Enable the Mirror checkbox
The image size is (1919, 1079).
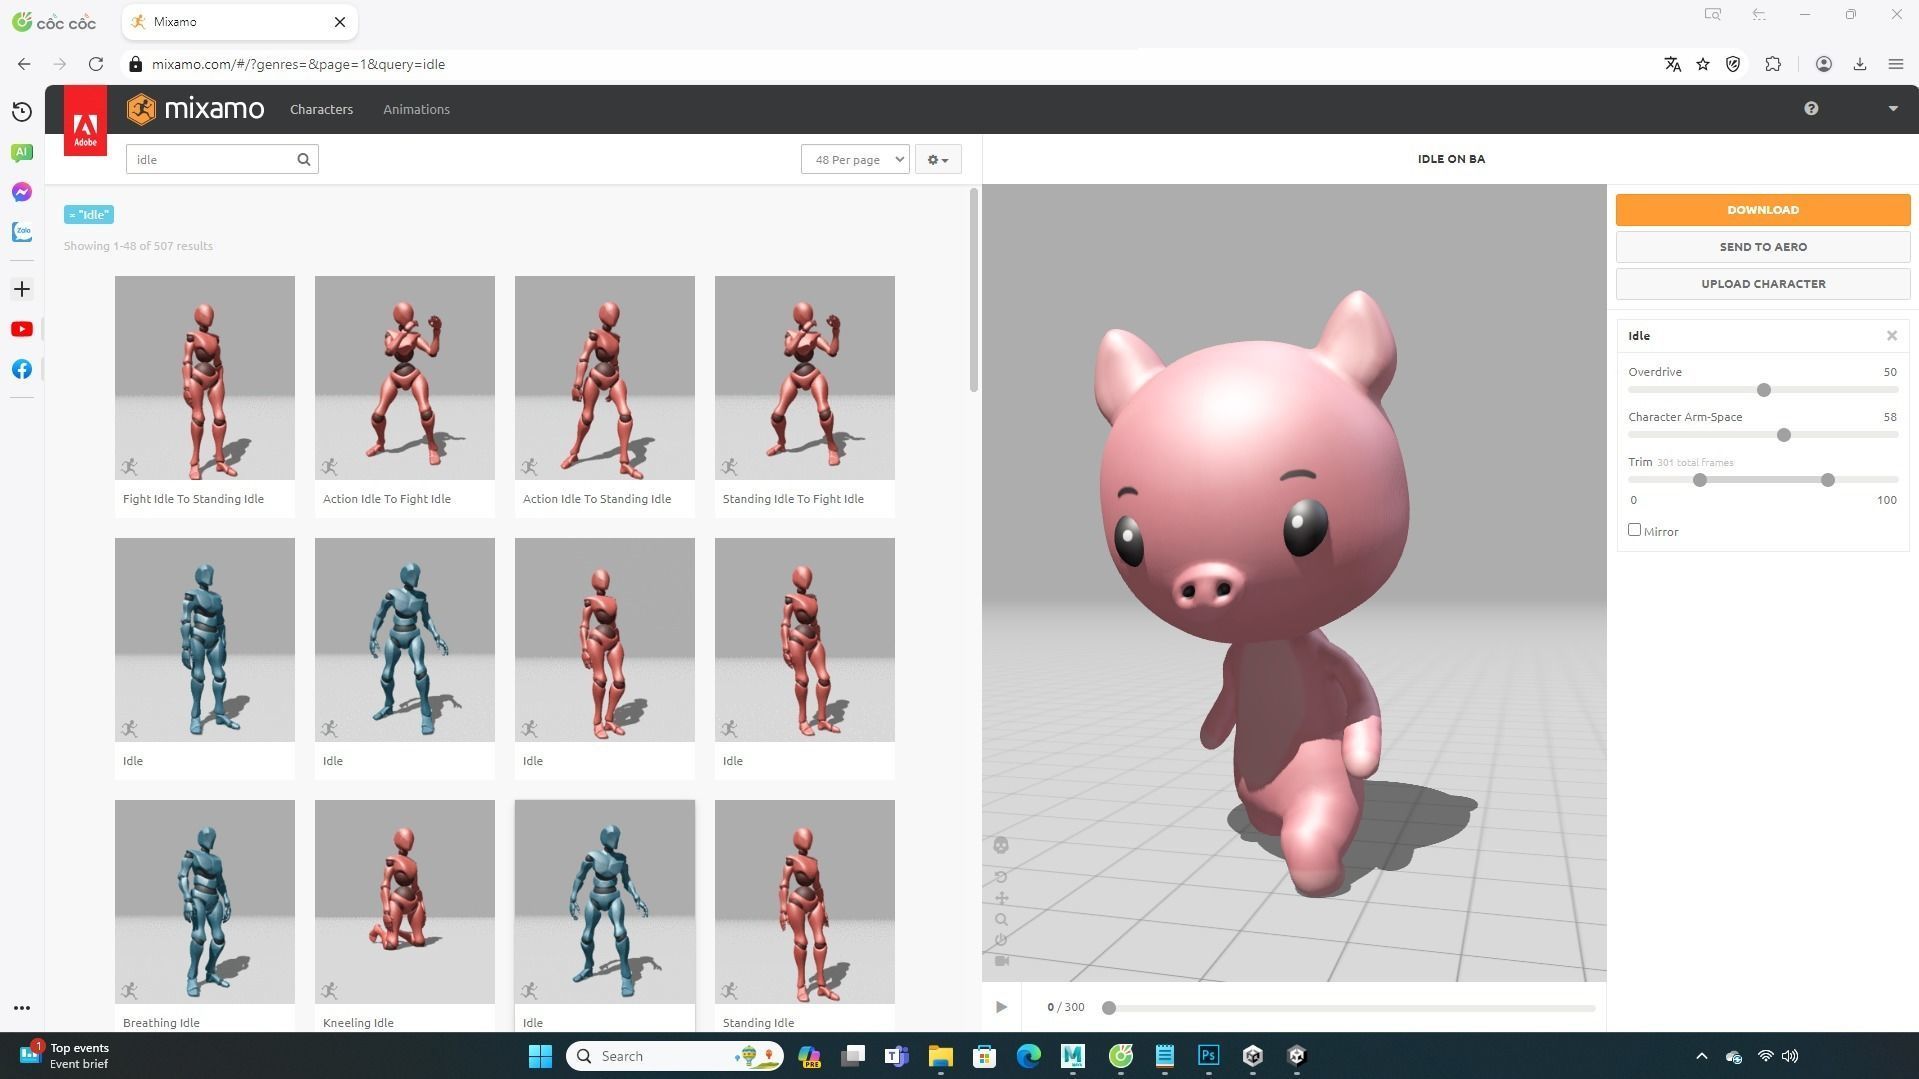pos(1635,530)
